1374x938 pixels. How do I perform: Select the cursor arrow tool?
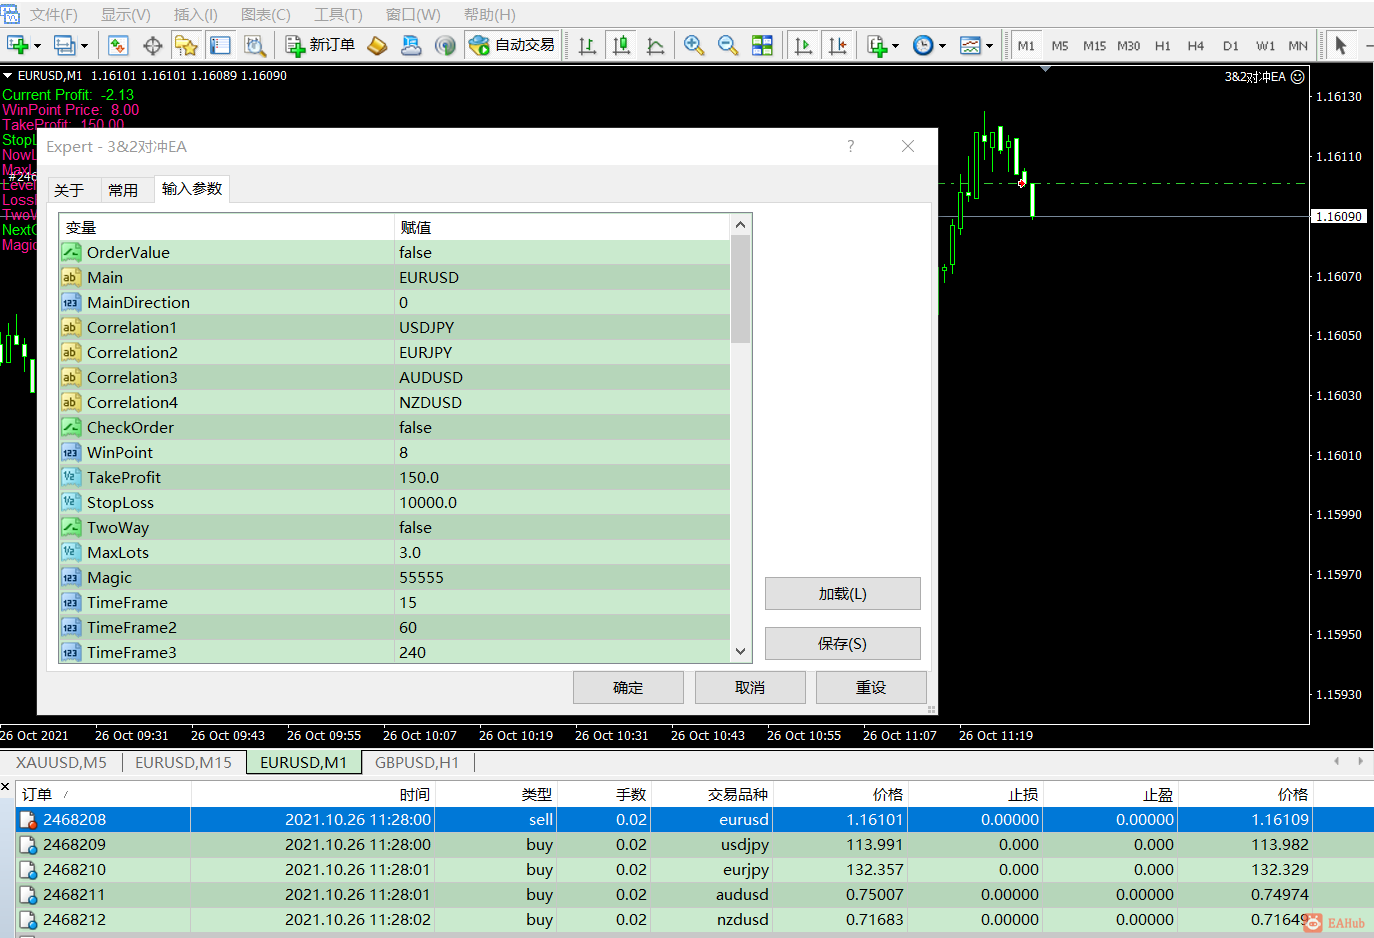click(x=1341, y=45)
